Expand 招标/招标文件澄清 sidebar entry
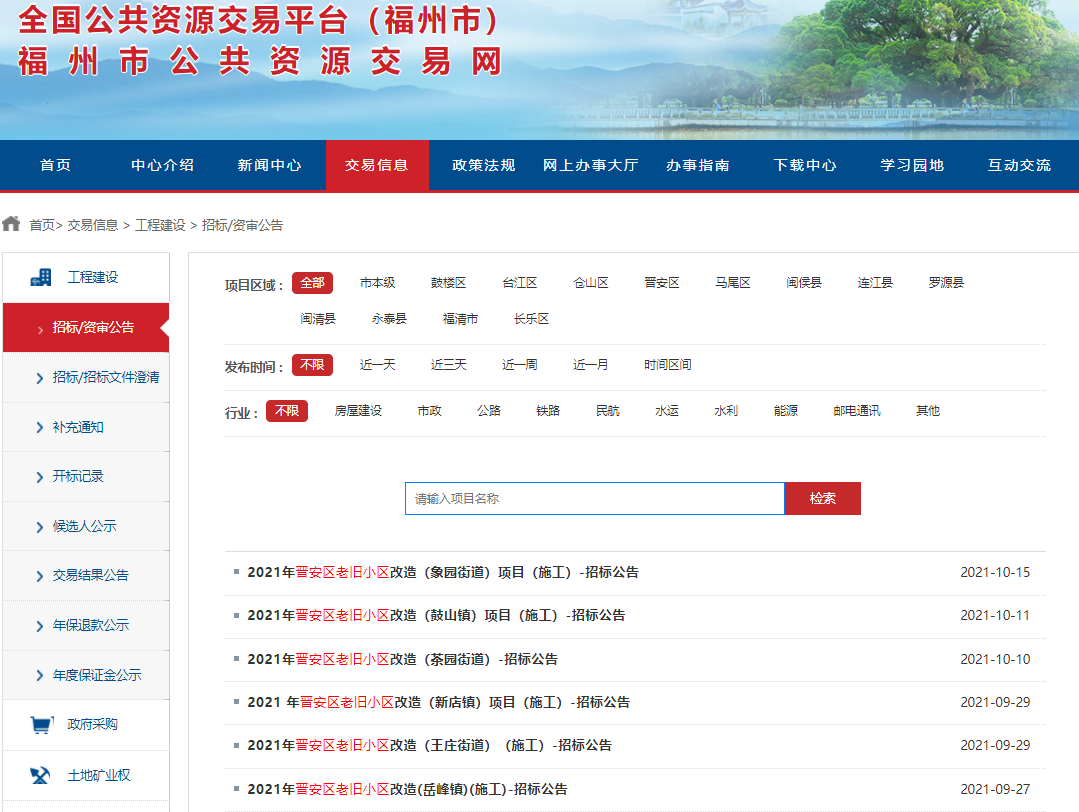 click(x=105, y=377)
